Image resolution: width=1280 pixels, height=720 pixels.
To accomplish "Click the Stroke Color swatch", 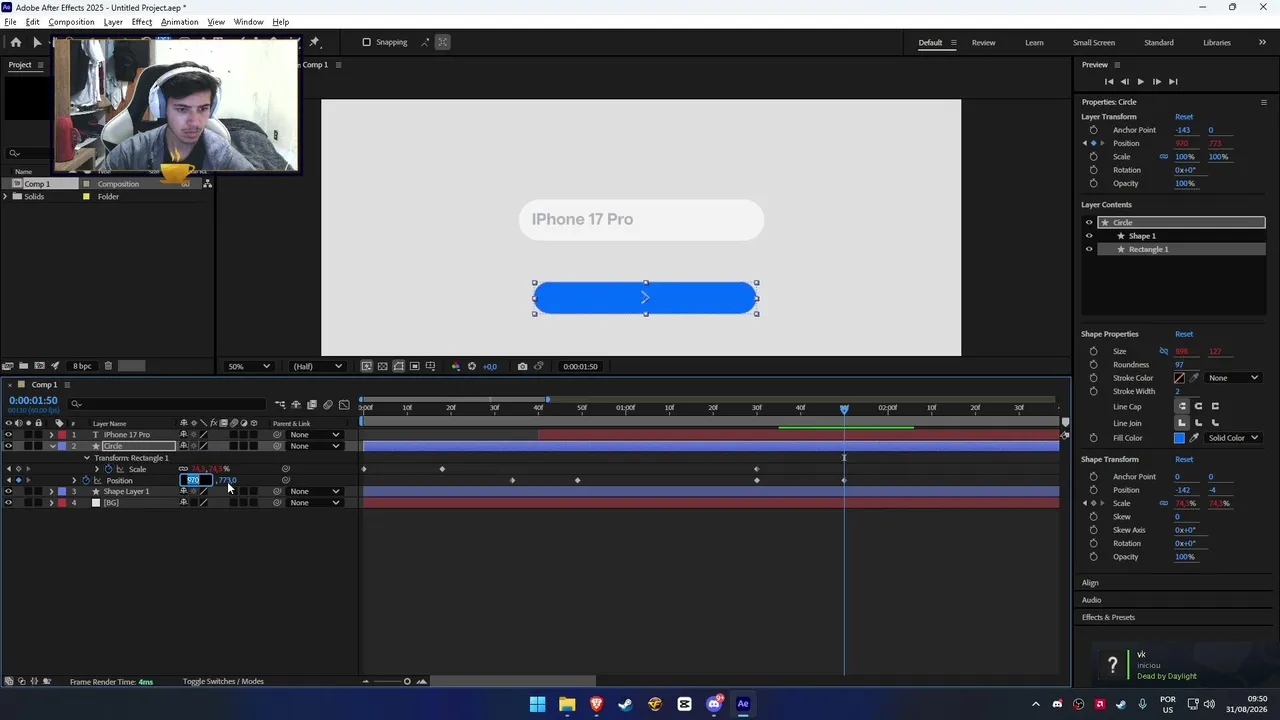I will tap(1179, 378).
